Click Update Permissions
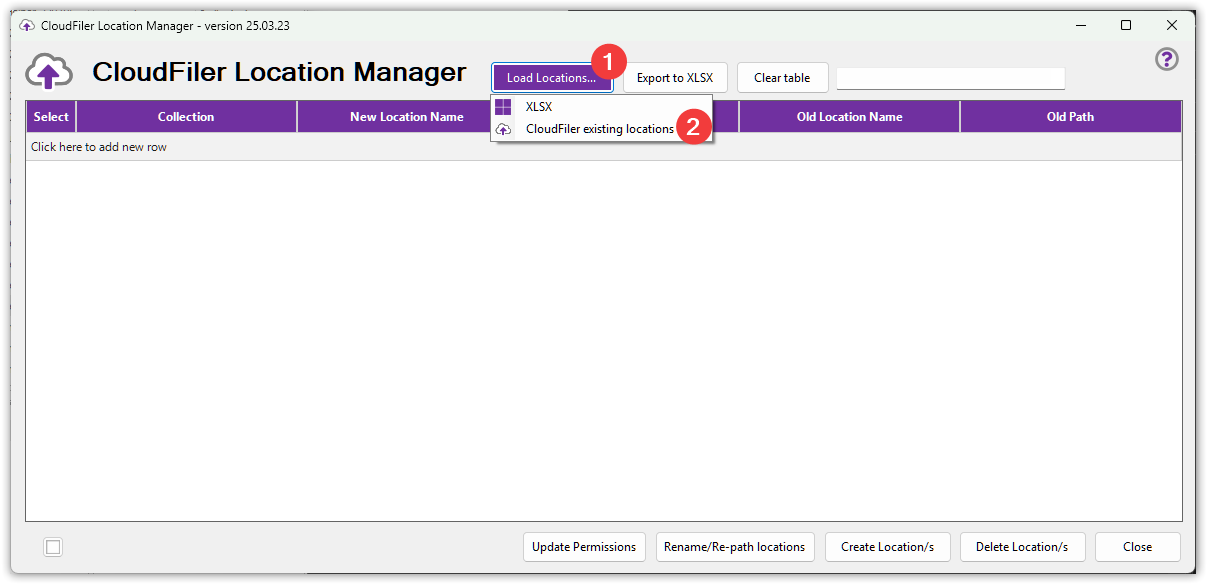Viewport: 1207px width, 584px height. click(584, 547)
